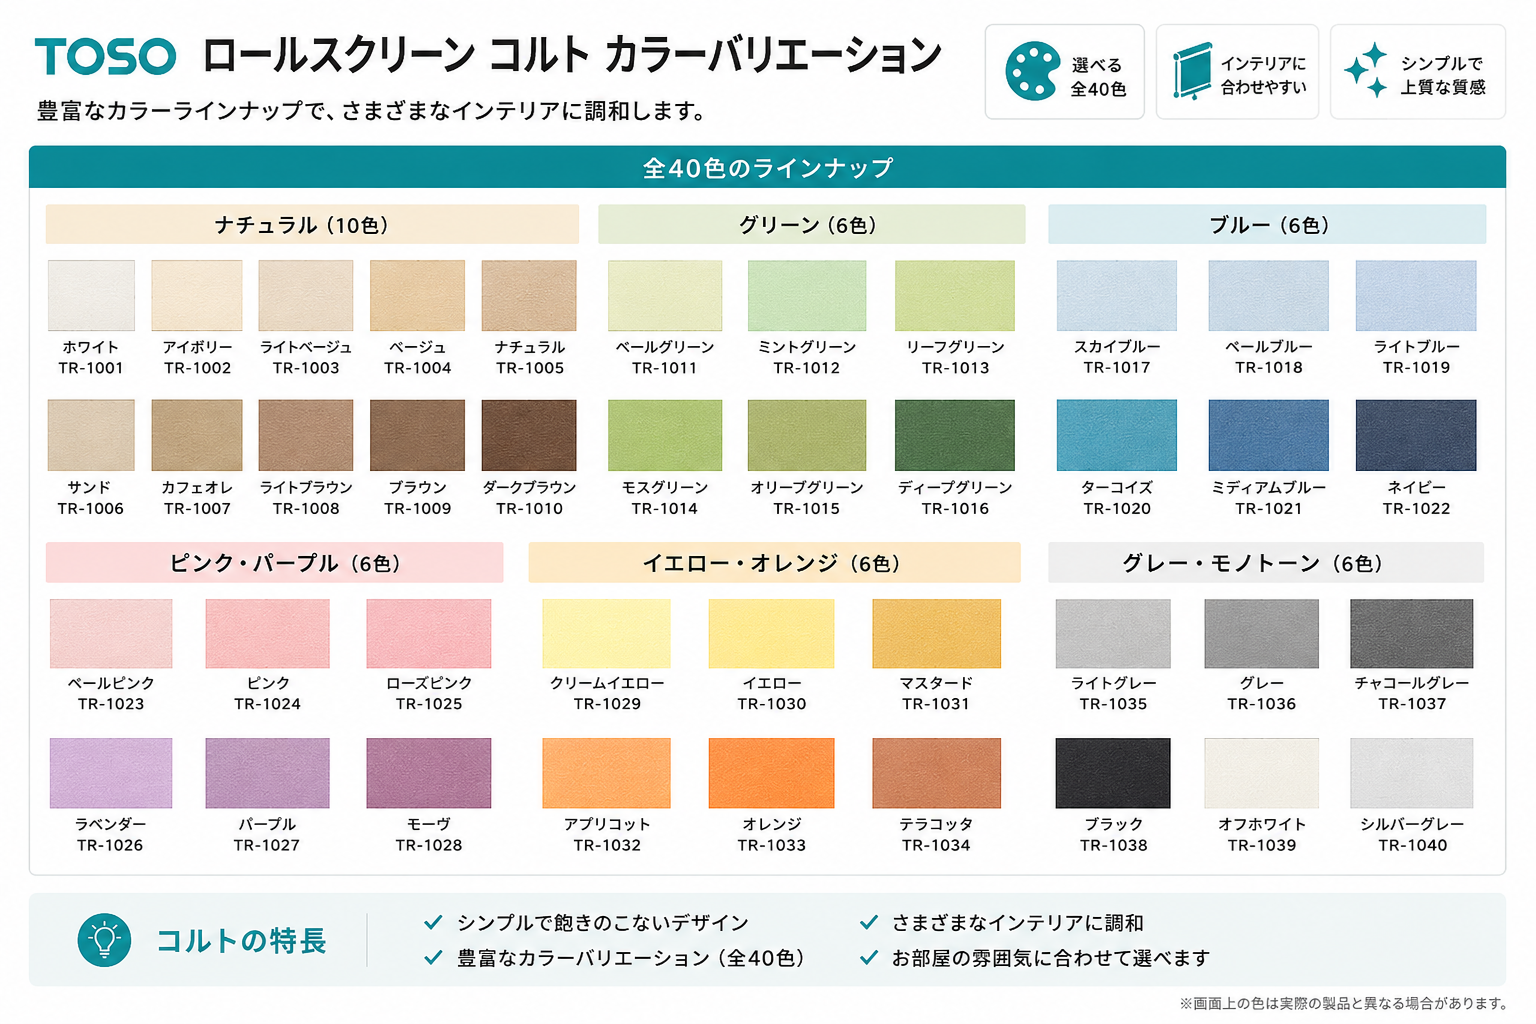
Task: Pick the ディープグリーン TR-1016 swatch
Action: [x=955, y=435]
